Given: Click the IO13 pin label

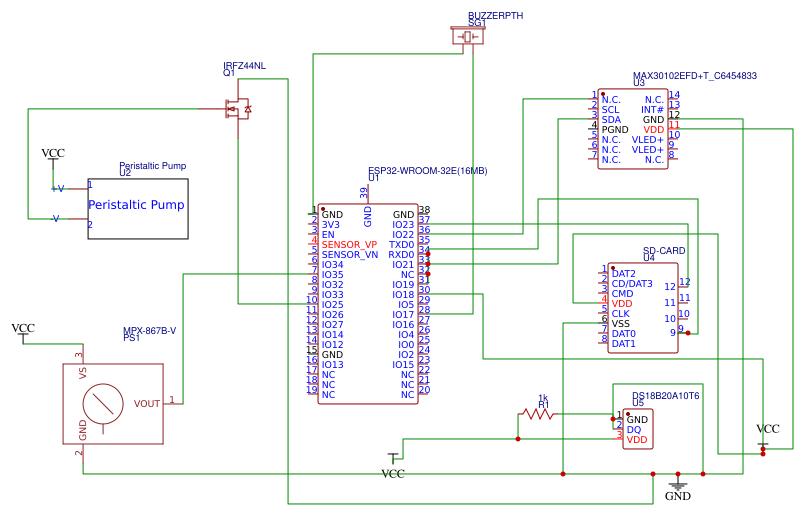Looking at the screenshot, I should [x=332, y=365].
